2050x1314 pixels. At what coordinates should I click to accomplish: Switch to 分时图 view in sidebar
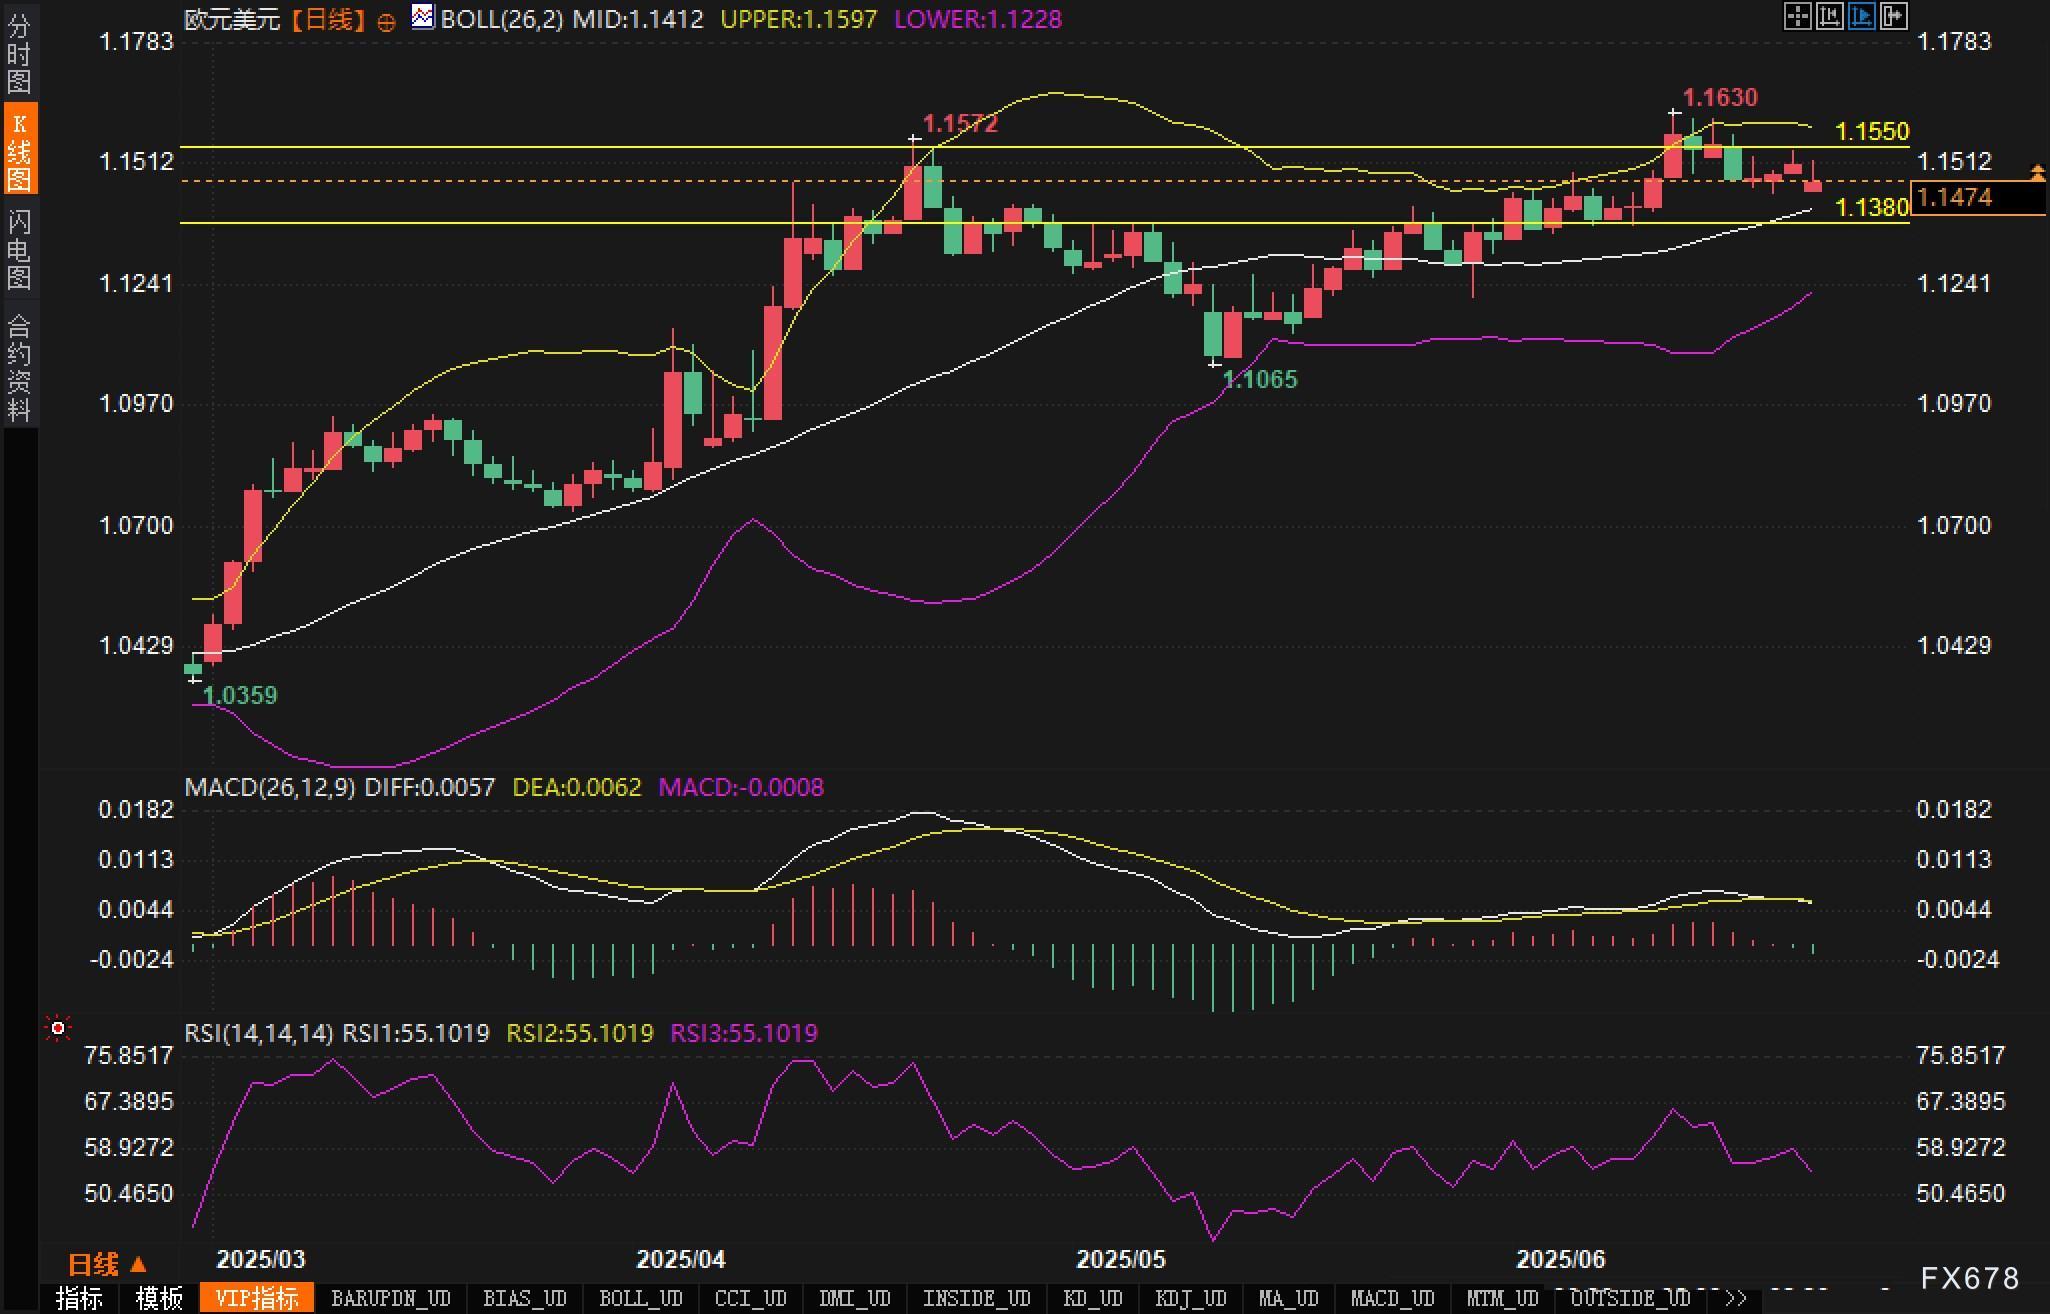(x=19, y=53)
